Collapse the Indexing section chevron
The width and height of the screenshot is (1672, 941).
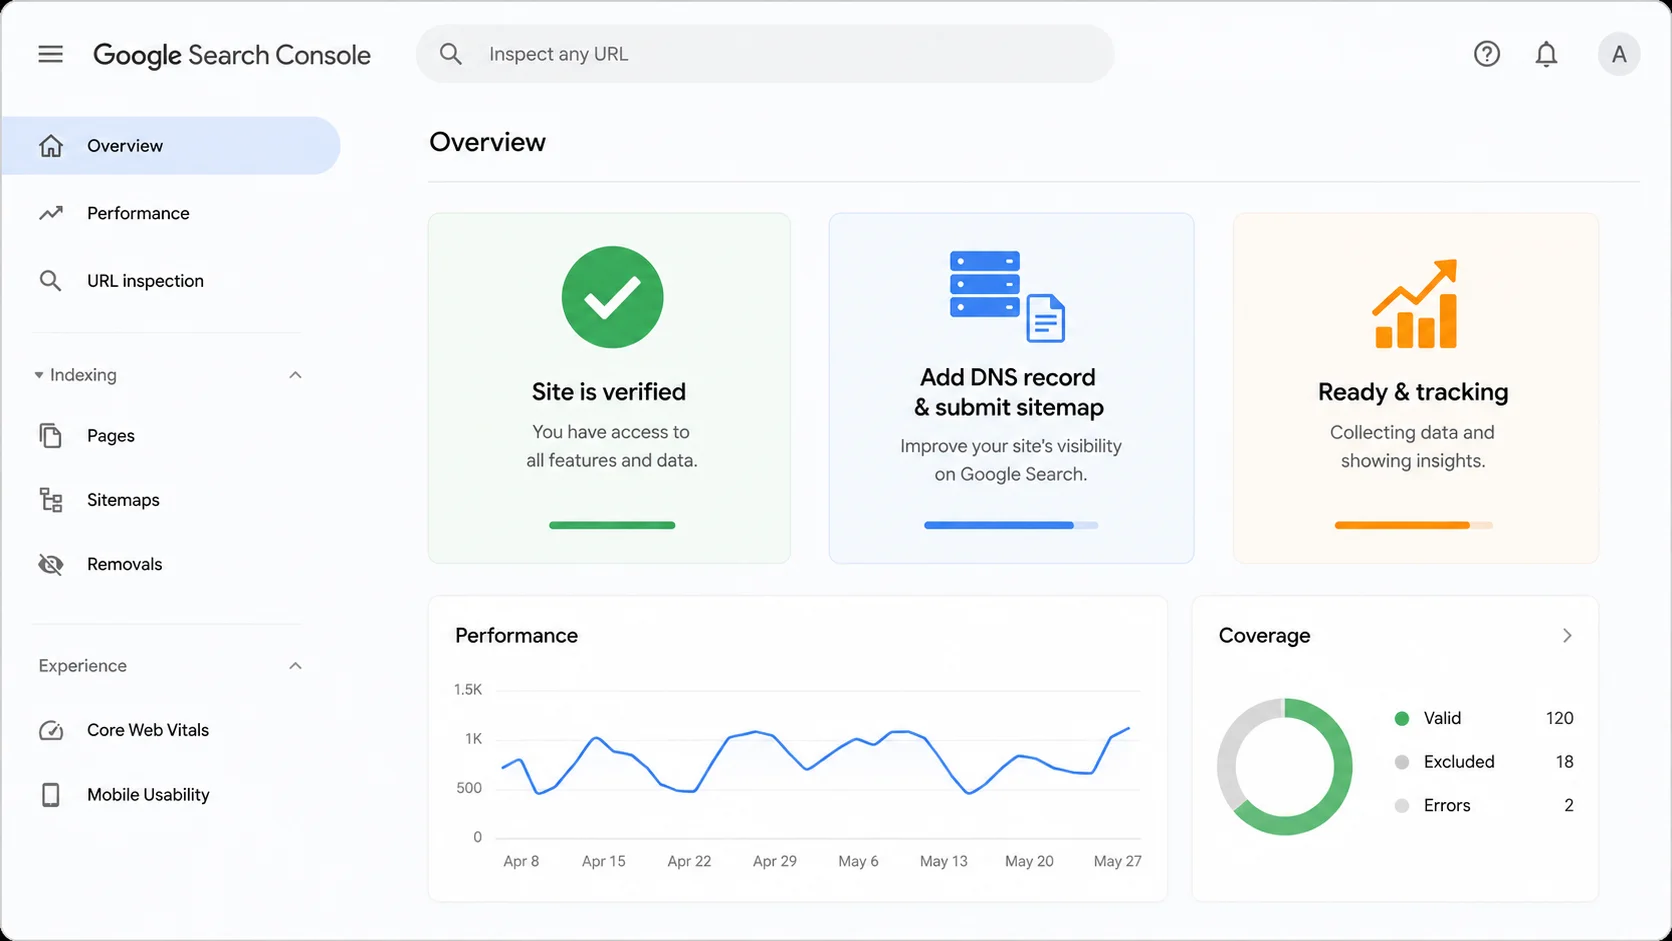tap(295, 375)
